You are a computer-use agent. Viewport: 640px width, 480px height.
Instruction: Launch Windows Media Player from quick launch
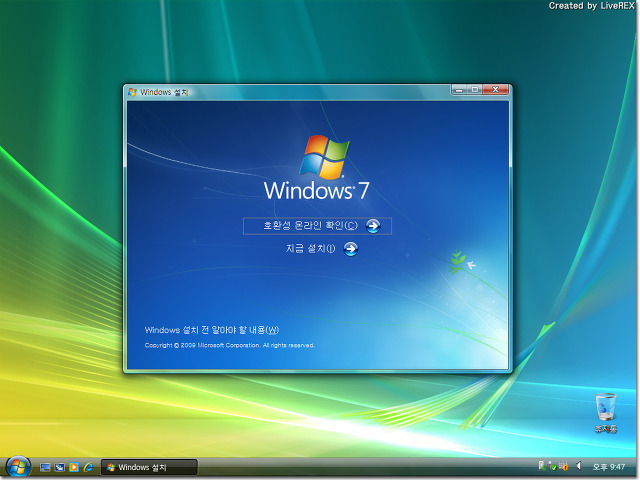tap(74, 467)
